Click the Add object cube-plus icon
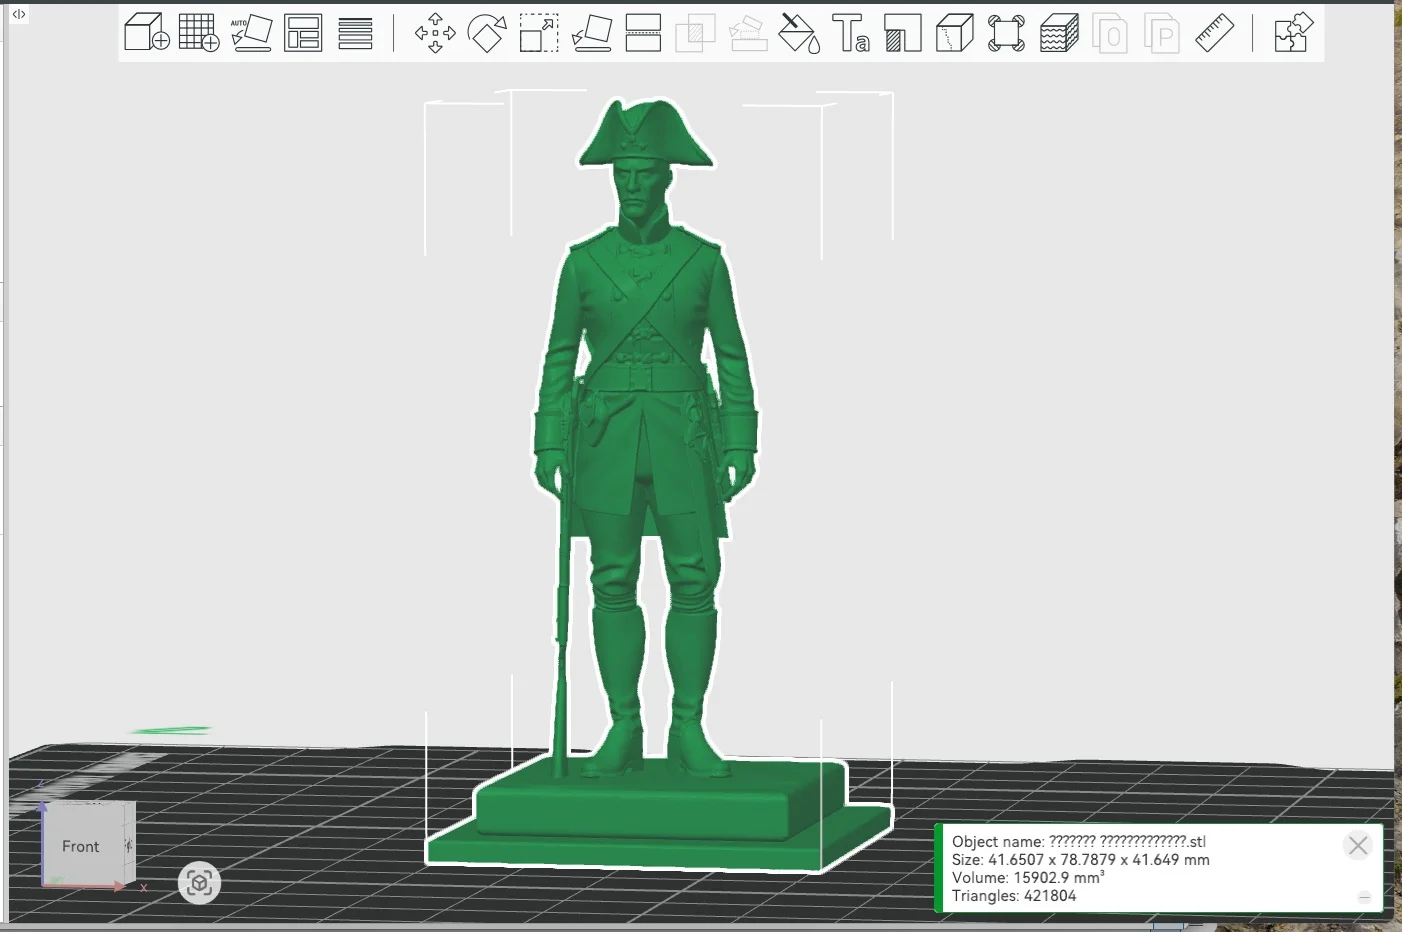This screenshot has height=932, width=1402. 147,33
